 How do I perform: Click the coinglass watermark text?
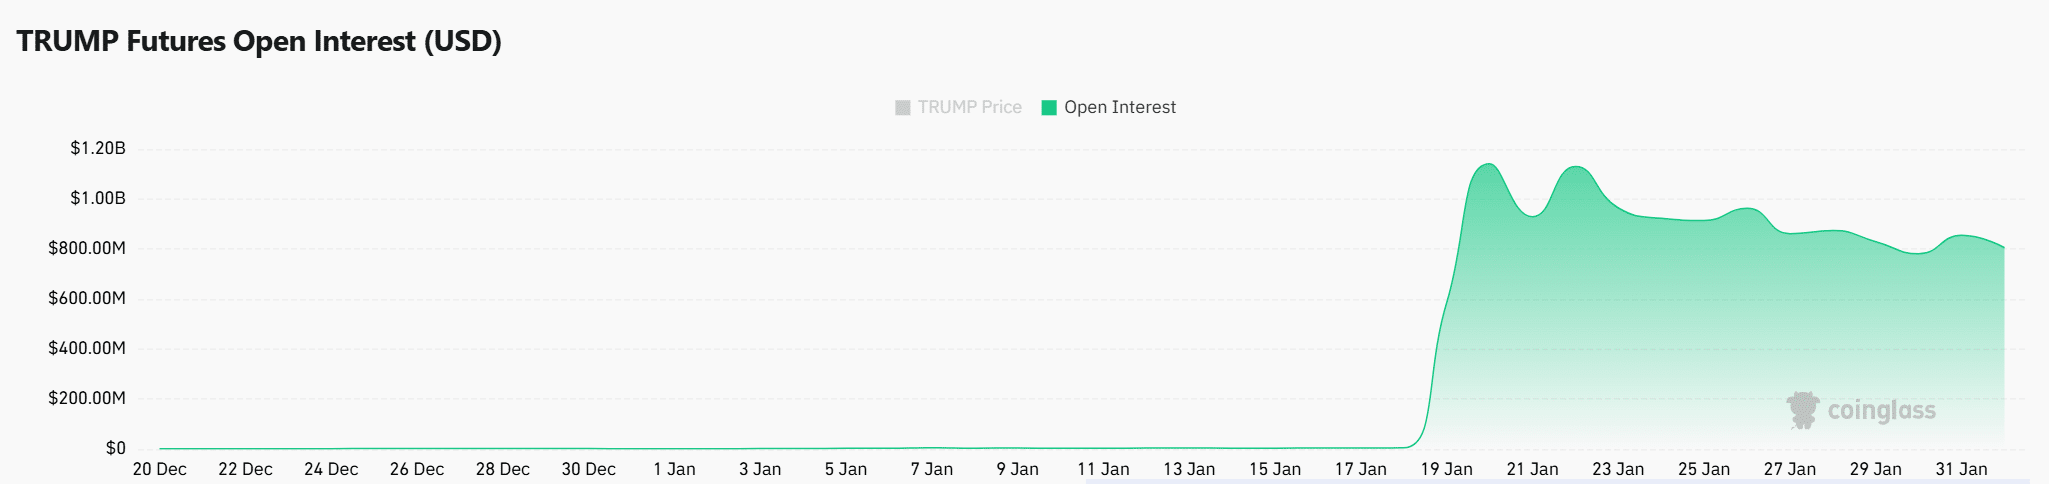click(1881, 411)
